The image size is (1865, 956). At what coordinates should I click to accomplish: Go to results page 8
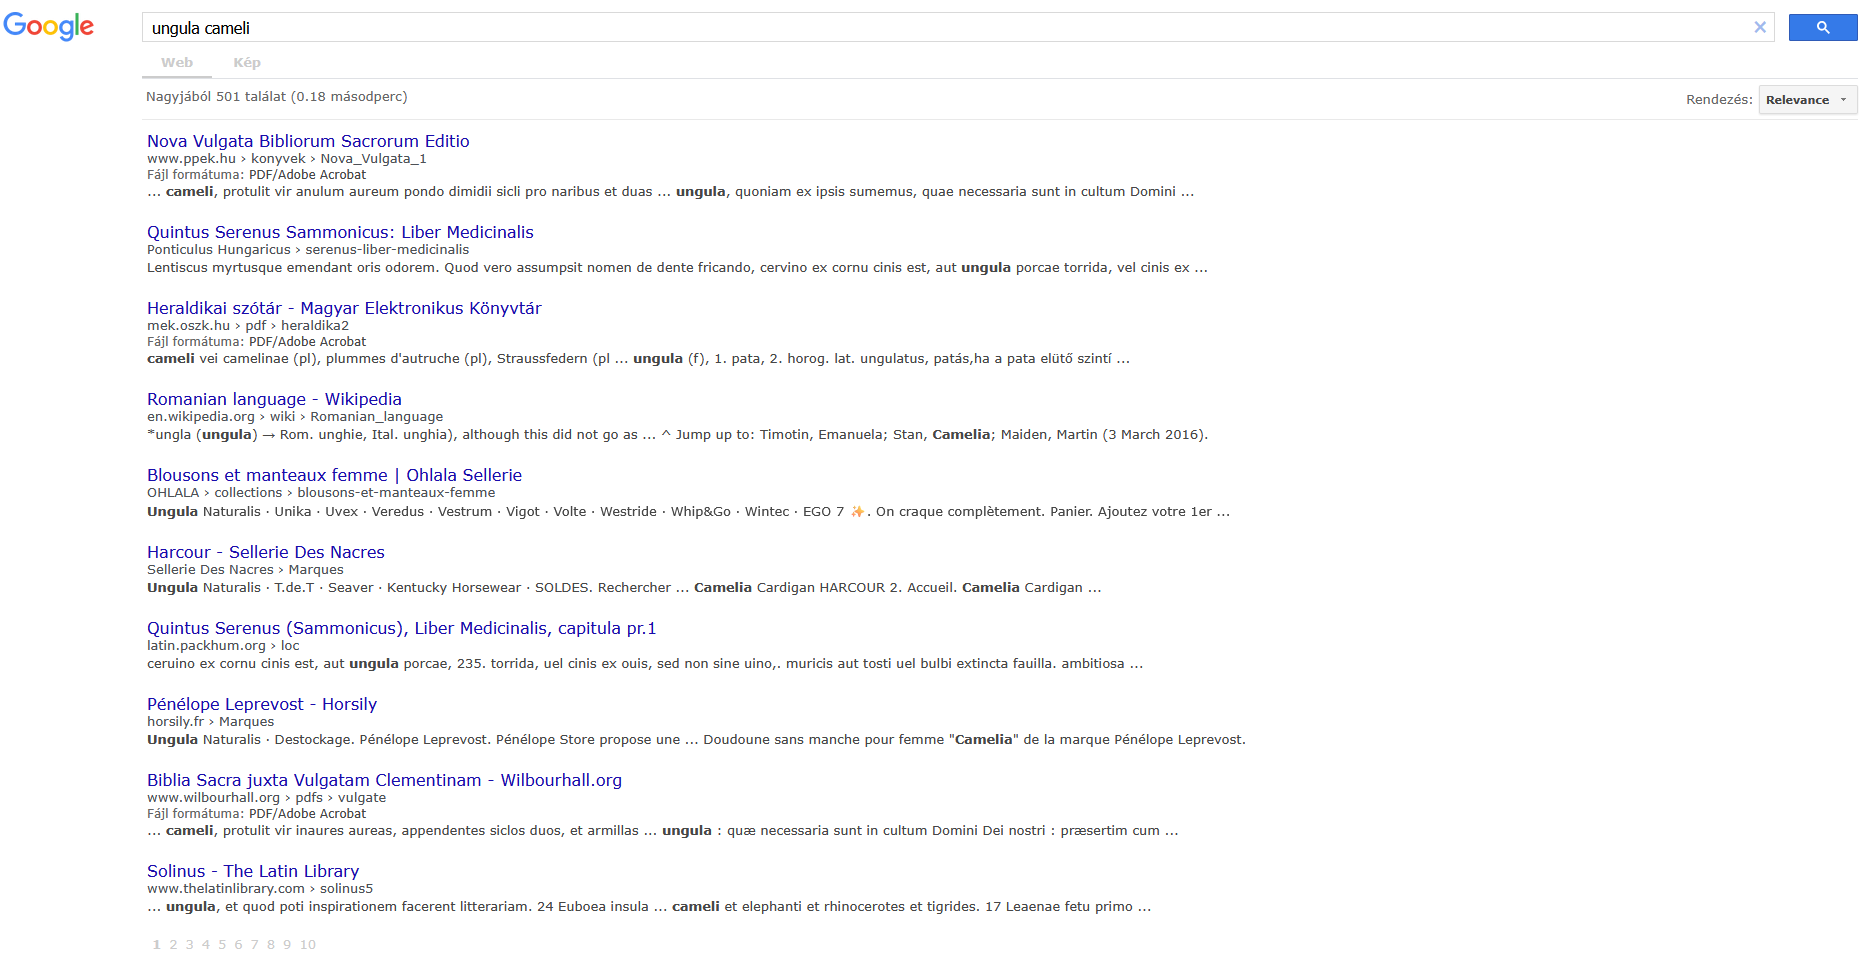271,945
